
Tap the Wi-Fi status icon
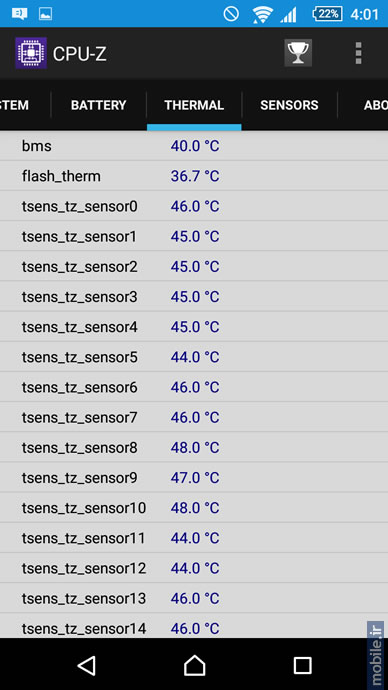(263, 15)
